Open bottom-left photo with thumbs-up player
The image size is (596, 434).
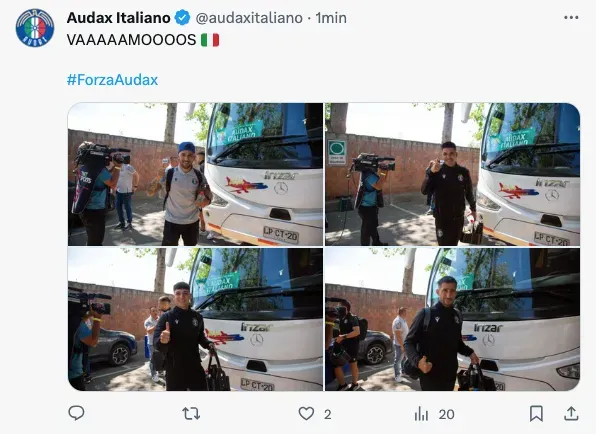click(x=195, y=319)
